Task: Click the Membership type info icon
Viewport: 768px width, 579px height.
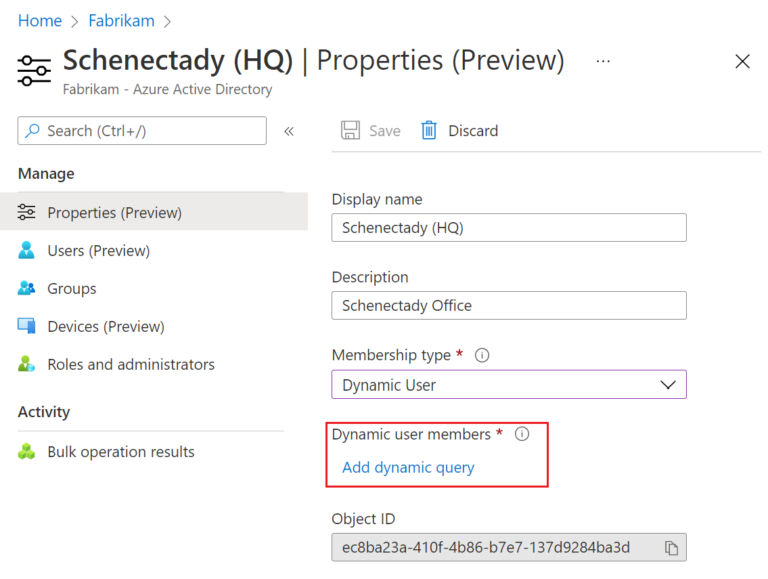Action: pyautogui.click(x=482, y=355)
